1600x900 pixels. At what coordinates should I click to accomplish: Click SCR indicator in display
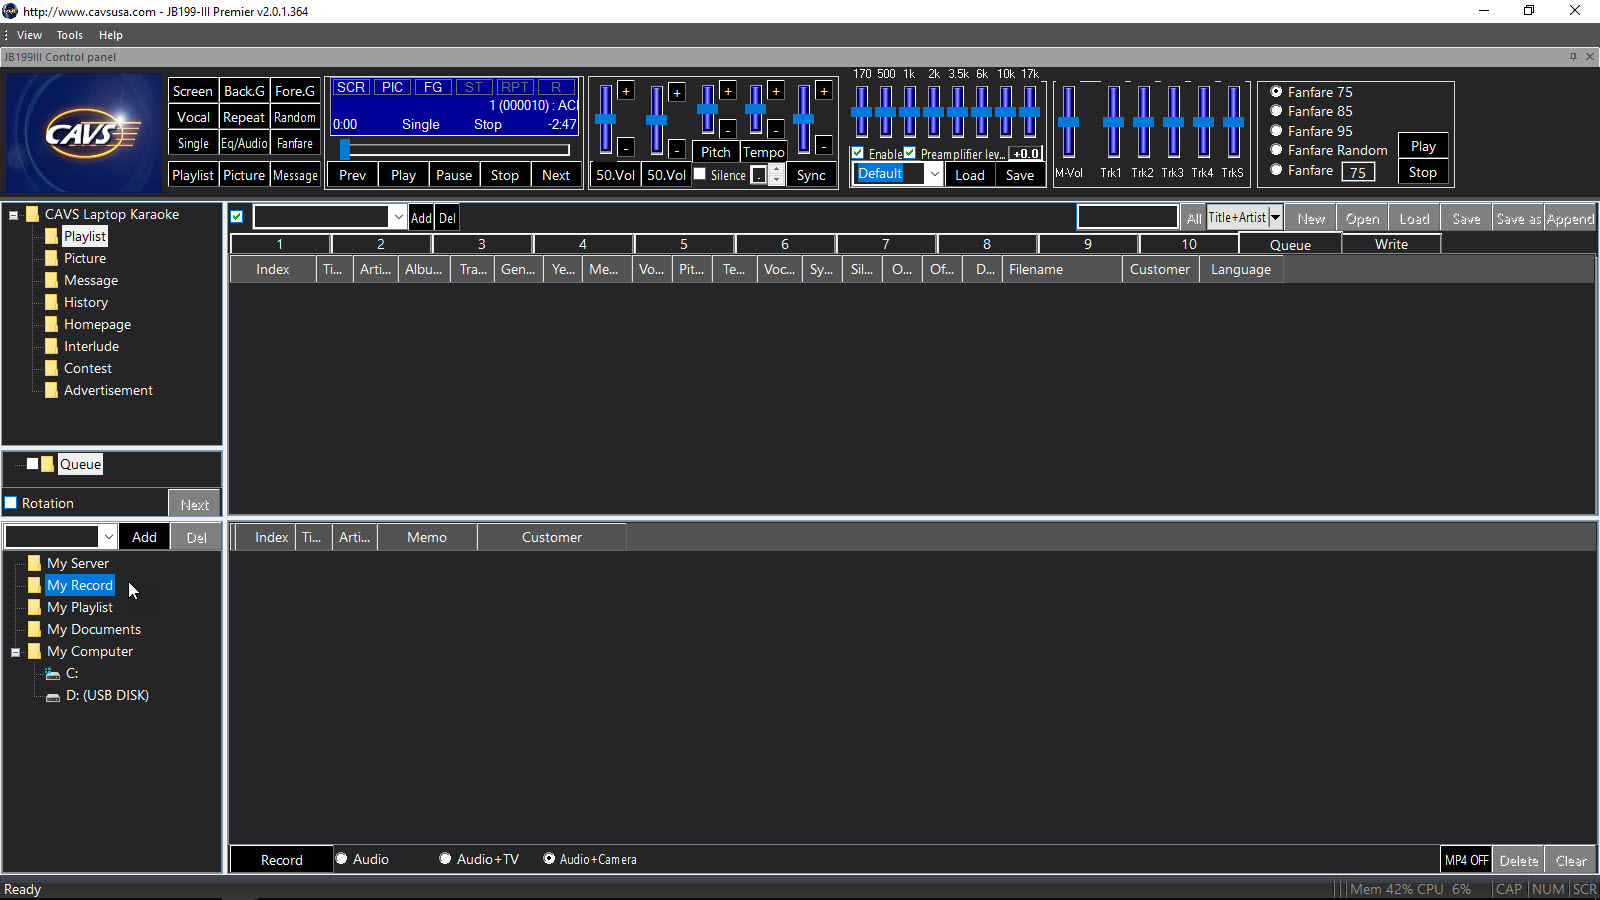click(351, 87)
